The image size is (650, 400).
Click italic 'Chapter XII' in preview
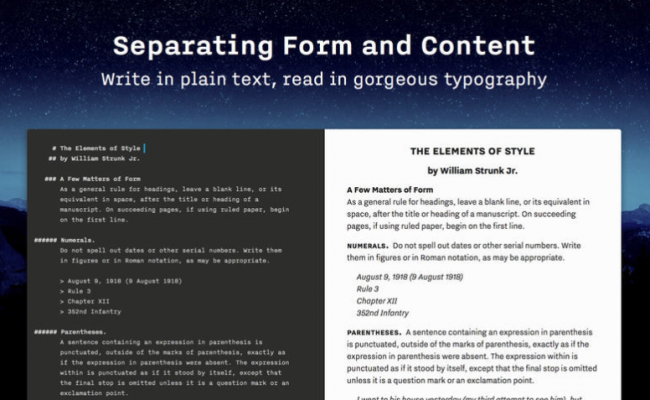377,301
